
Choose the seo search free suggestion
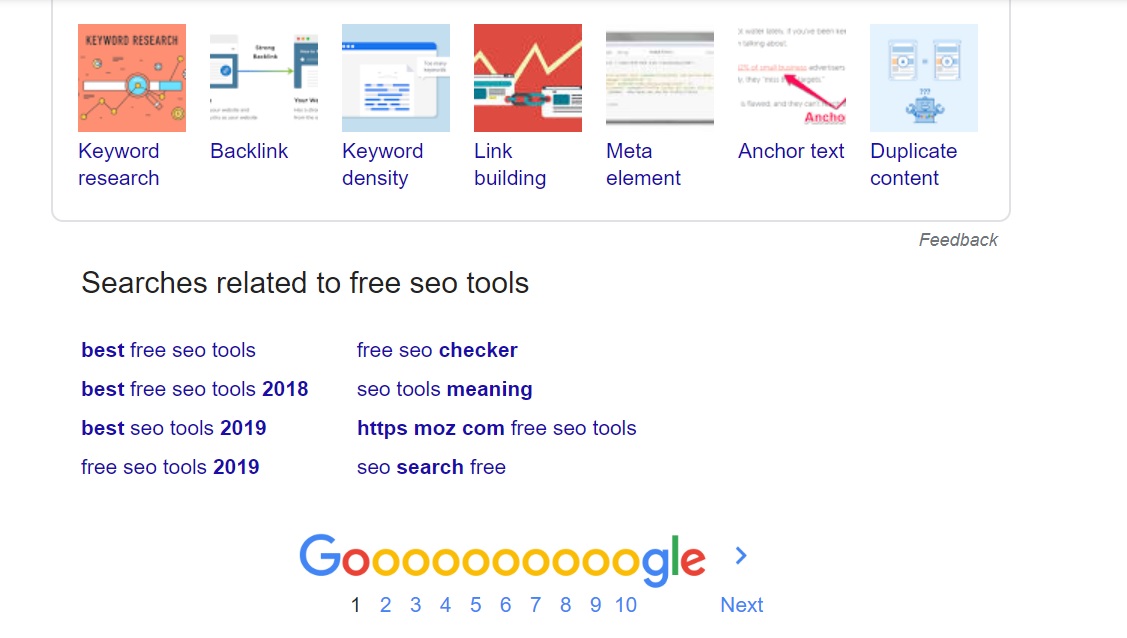(x=431, y=467)
